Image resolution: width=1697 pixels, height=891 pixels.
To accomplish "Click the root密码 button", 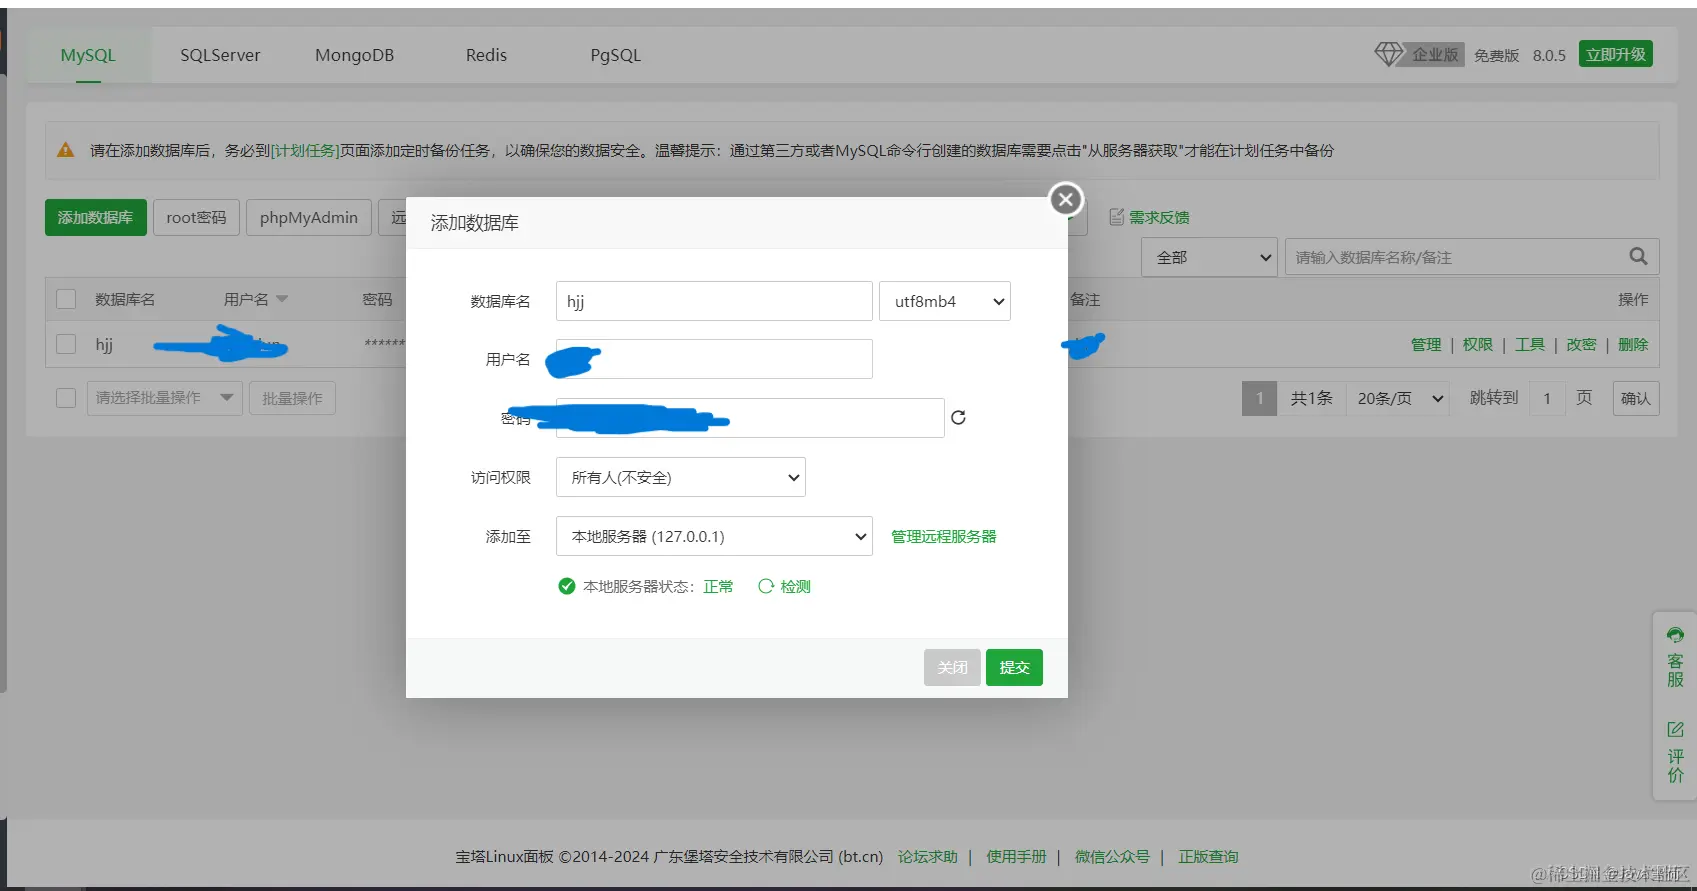I will [196, 217].
